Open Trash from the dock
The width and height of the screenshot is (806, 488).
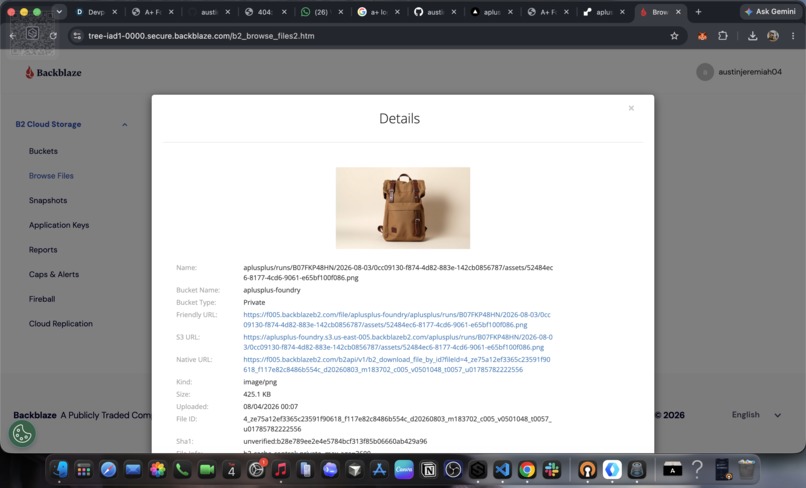[x=746, y=469]
